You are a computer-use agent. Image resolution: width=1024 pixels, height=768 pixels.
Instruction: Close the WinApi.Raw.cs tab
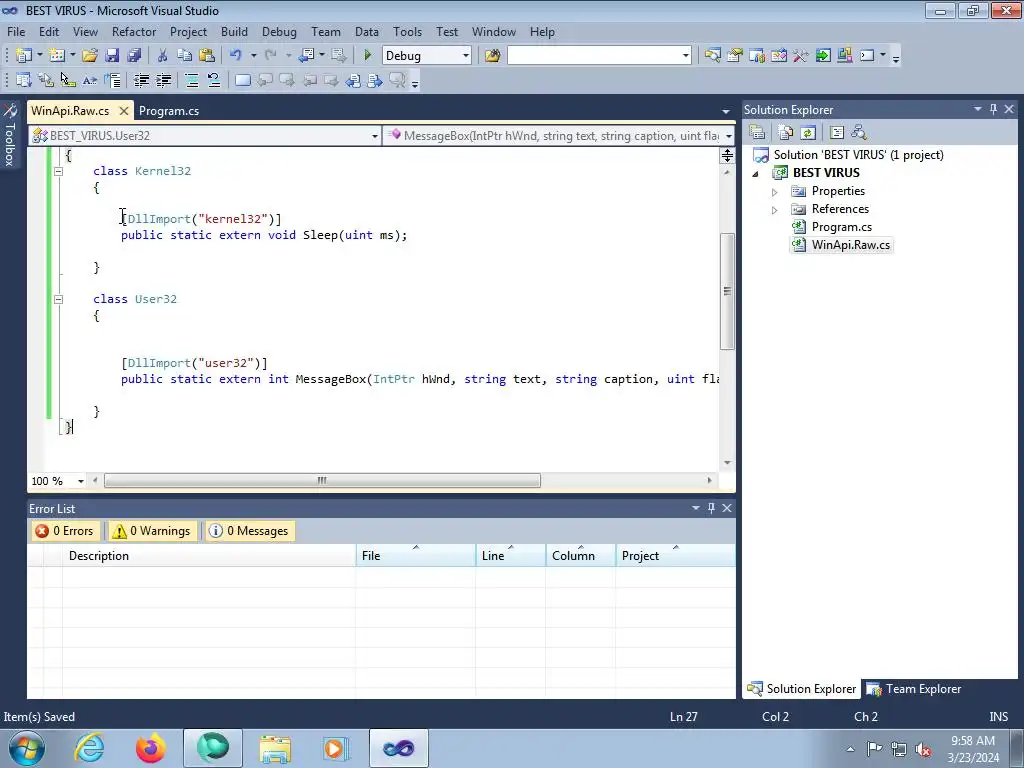[123, 111]
